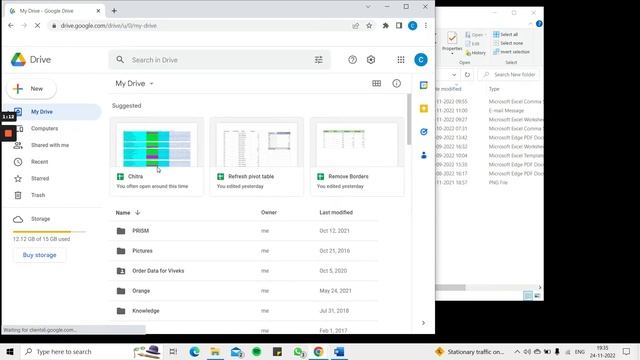
Task: Click Invert selection in File Explorer
Action: click(x=511, y=52)
